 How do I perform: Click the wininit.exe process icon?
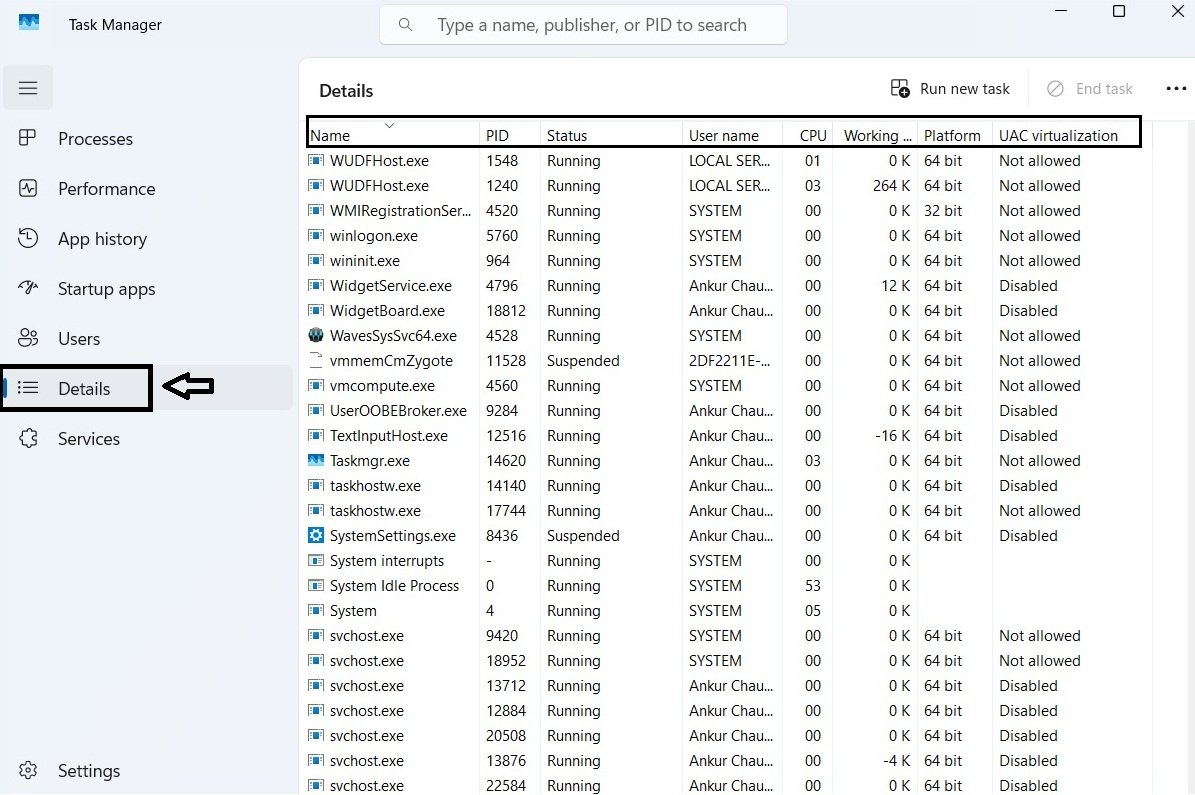click(316, 261)
